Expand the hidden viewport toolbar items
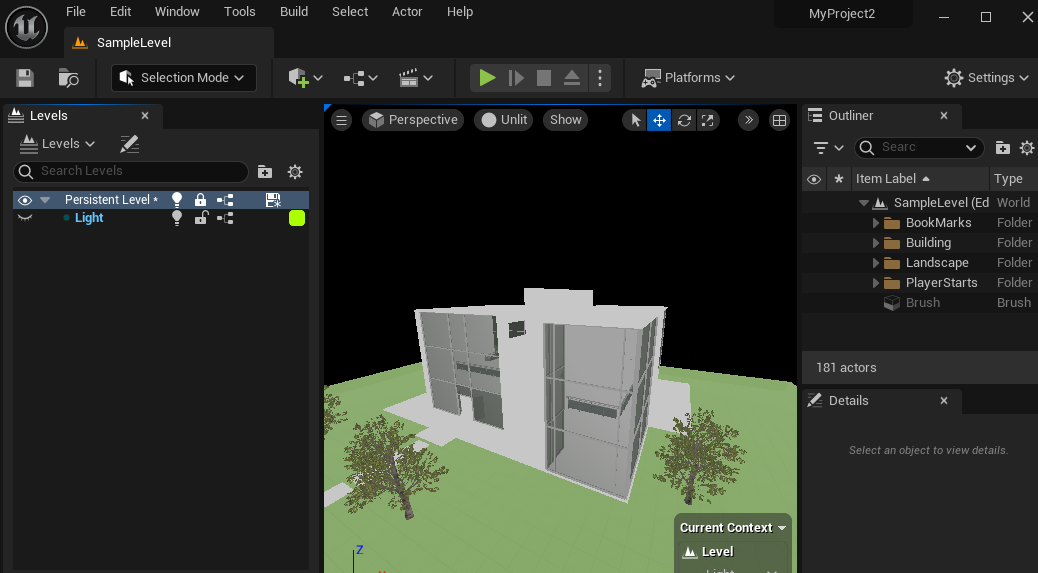Image resolution: width=1038 pixels, height=573 pixels. [x=748, y=120]
